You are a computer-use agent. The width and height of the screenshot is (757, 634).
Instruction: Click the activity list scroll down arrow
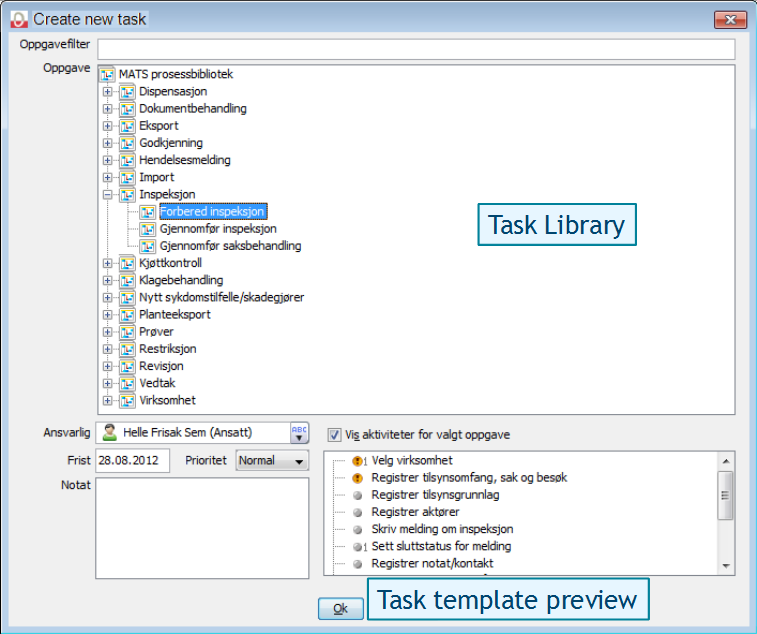726,566
